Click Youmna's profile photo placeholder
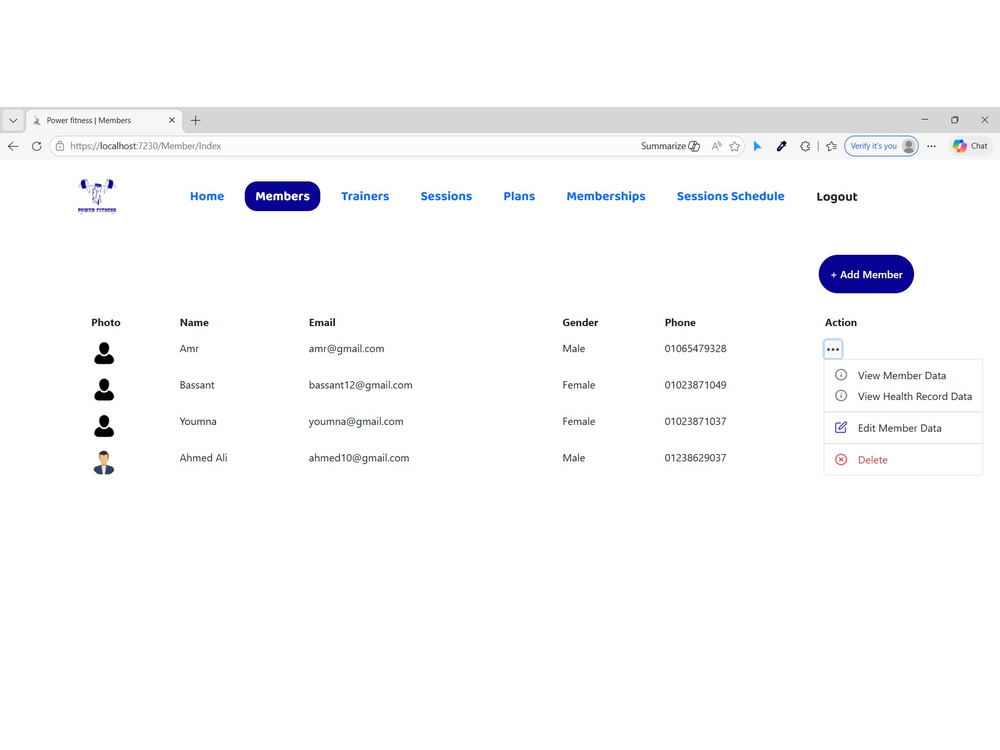1000x750 pixels. pos(104,425)
